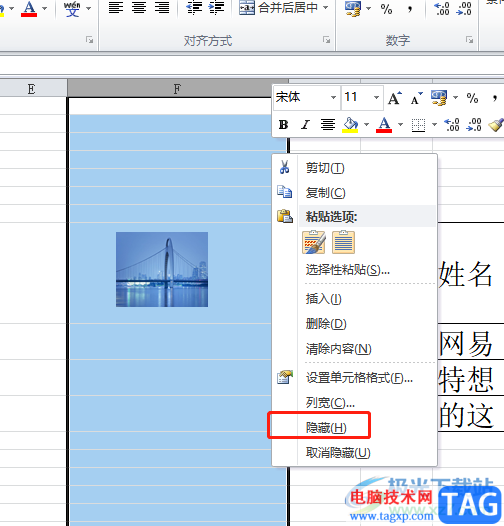Image resolution: width=504 pixels, height=526 pixels.
Task: Select column E header
Action: click(31, 89)
